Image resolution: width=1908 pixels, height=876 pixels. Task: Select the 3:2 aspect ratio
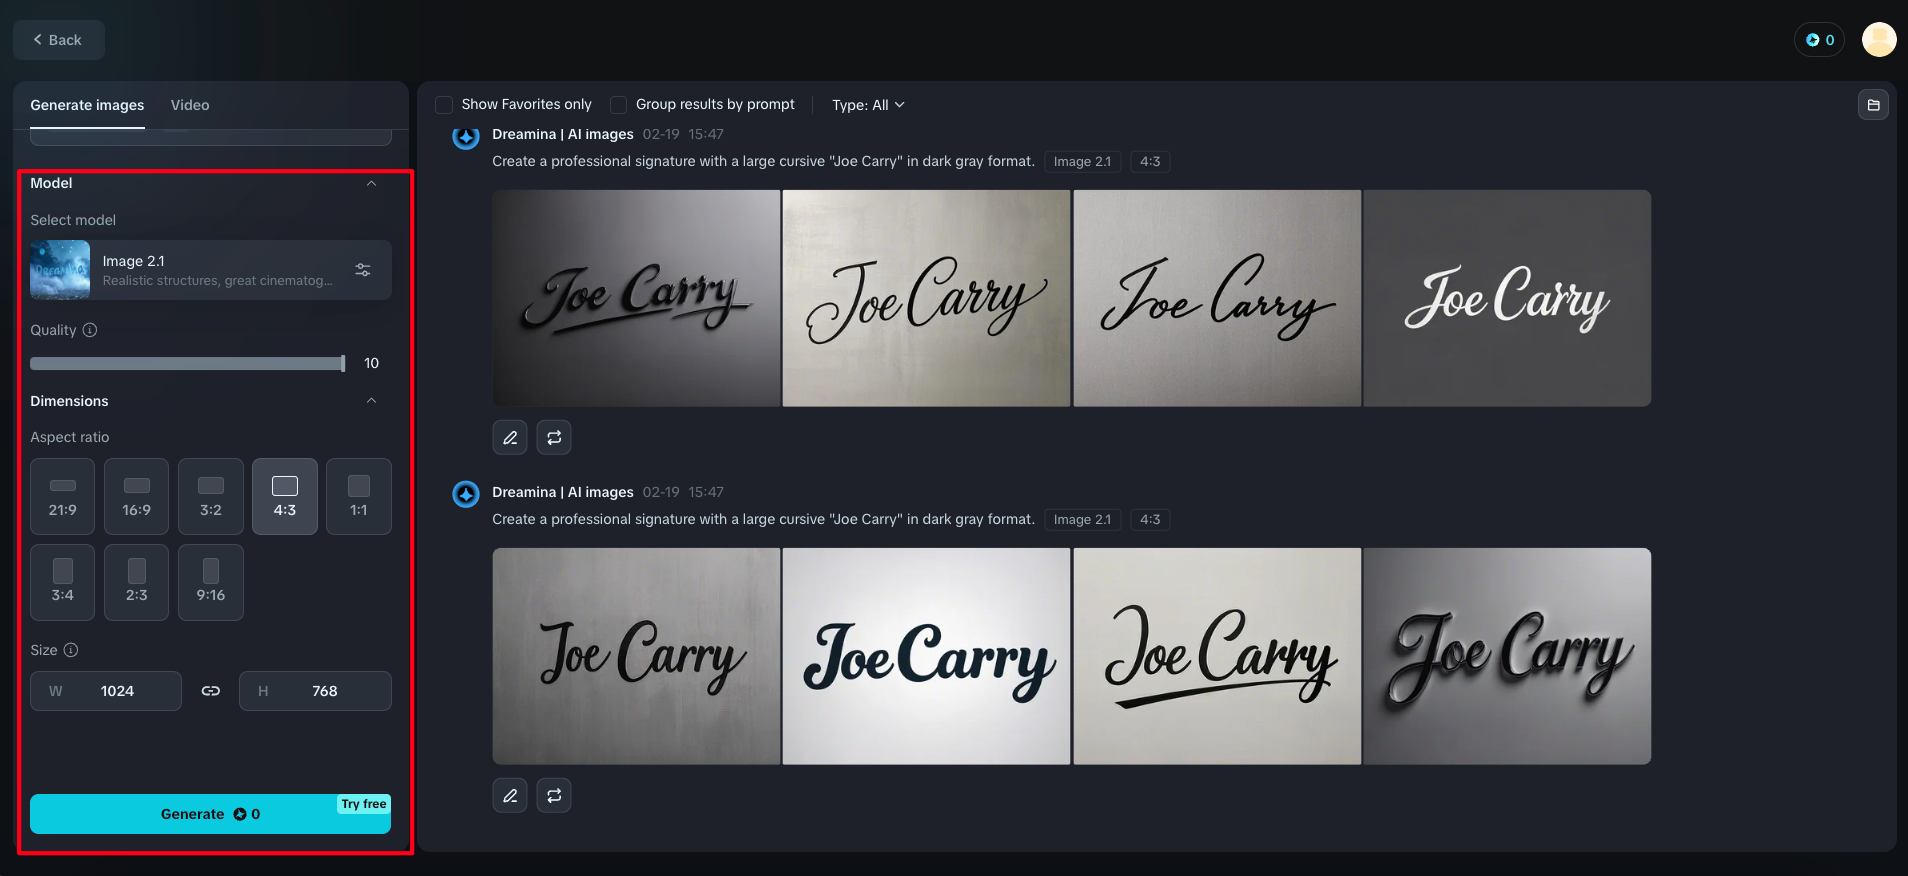pyautogui.click(x=211, y=496)
